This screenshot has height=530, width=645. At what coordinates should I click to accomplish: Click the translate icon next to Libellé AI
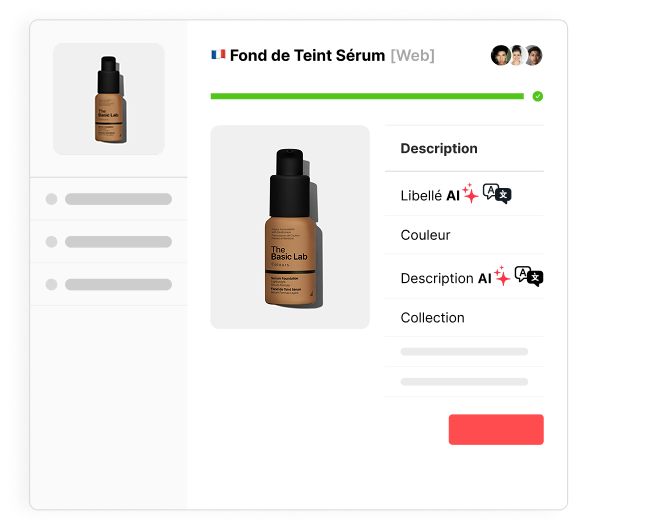497,193
